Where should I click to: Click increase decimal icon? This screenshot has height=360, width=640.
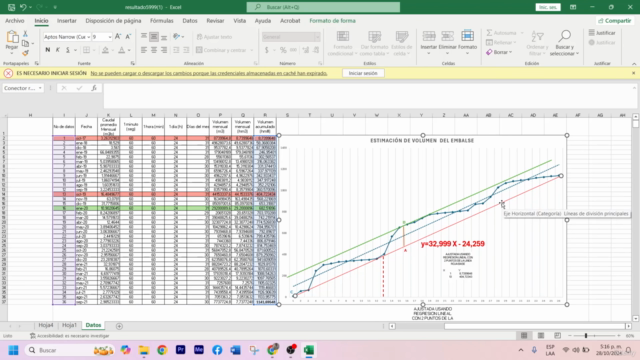pos(305,50)
